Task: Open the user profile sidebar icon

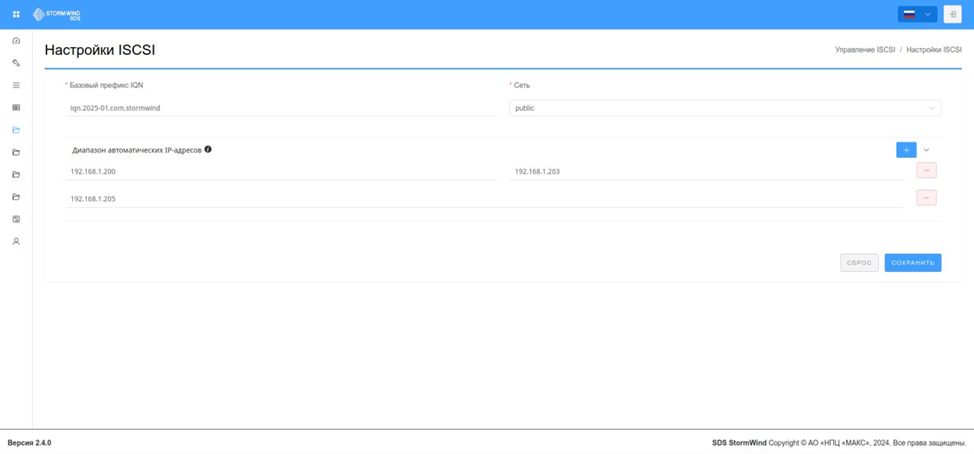Action: [x=16, y=241]
